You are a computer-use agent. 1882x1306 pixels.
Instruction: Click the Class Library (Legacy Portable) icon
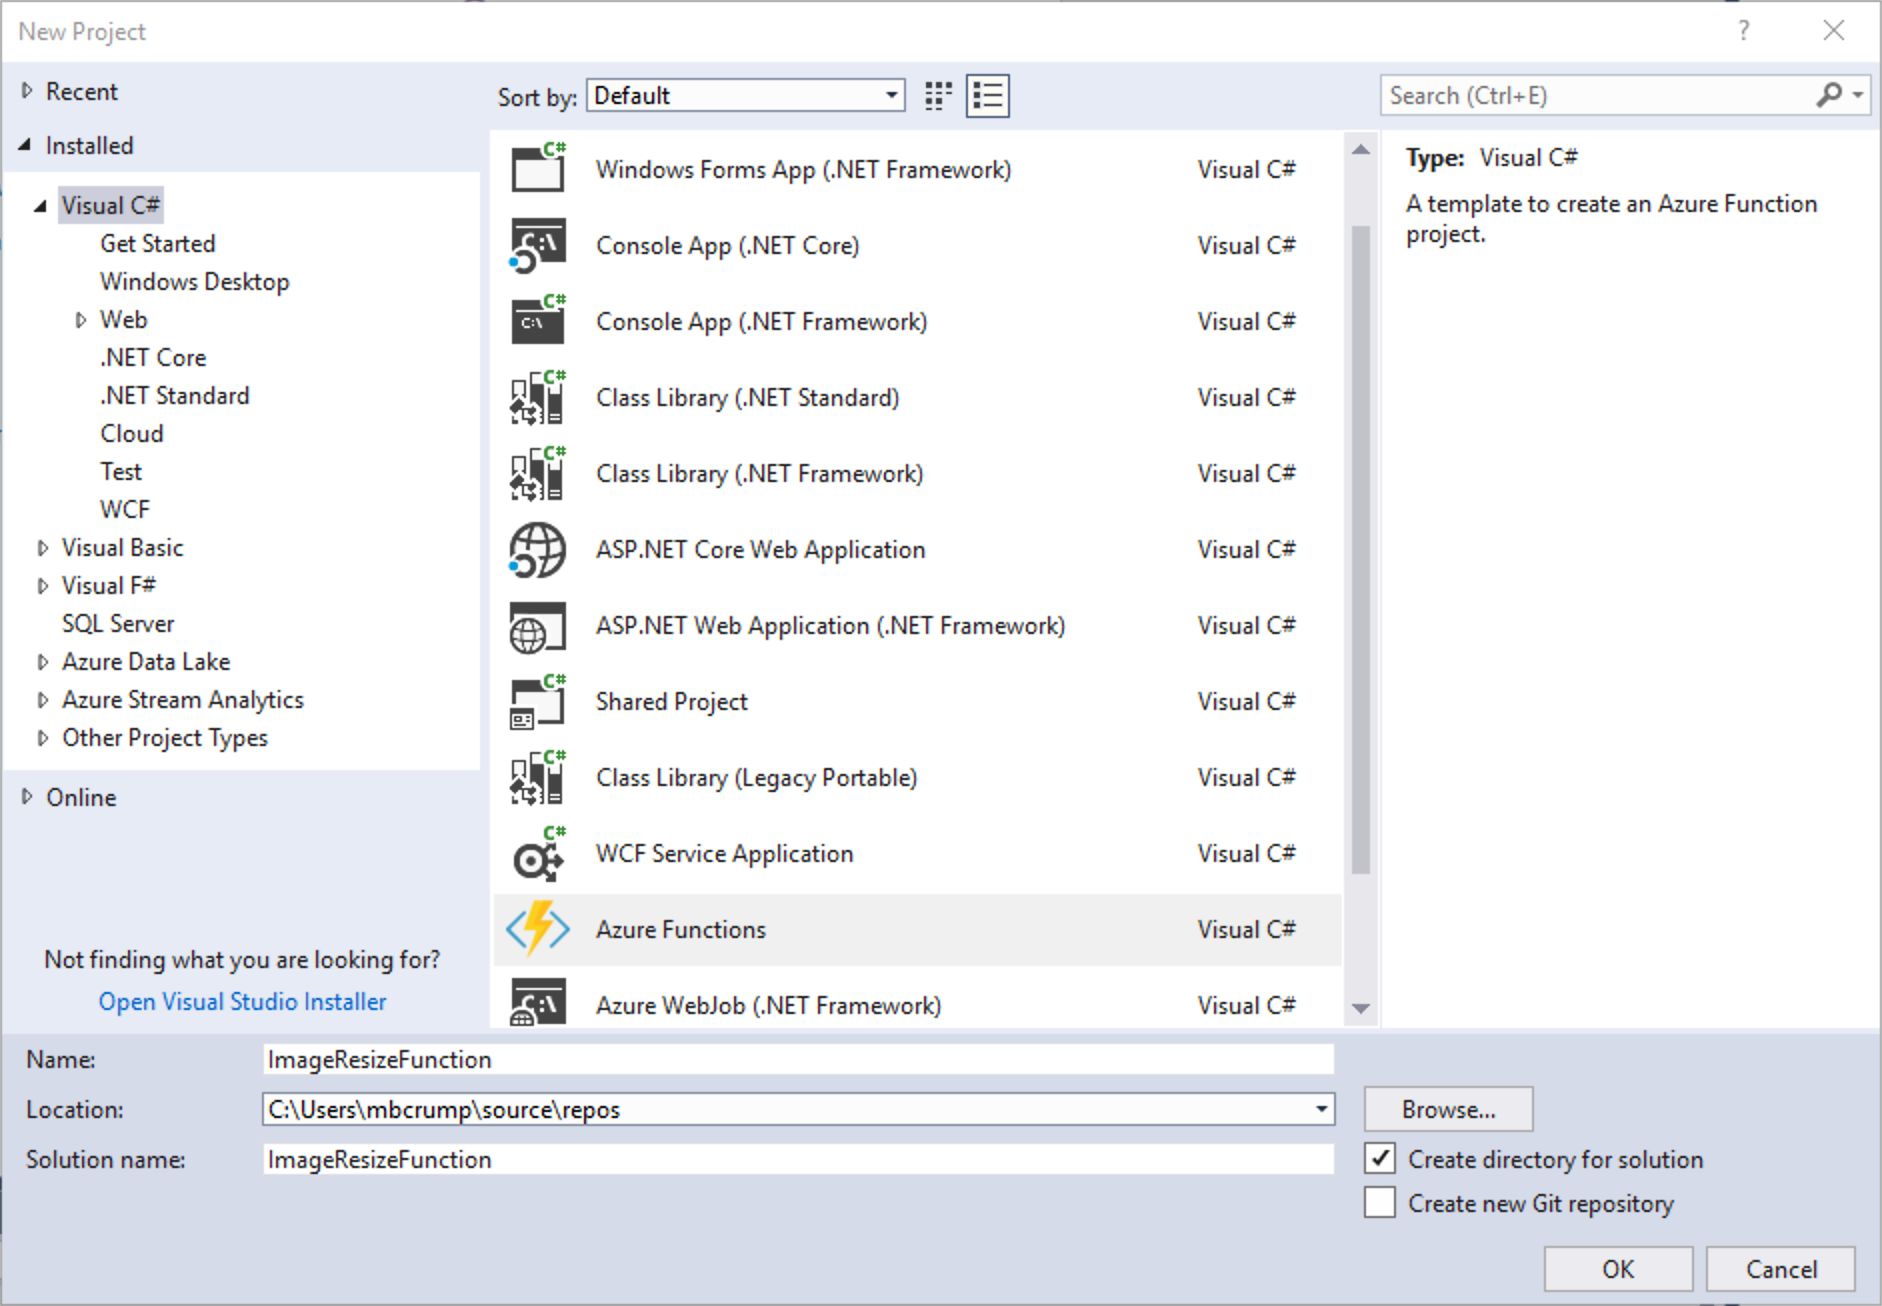tap(538, 777)
